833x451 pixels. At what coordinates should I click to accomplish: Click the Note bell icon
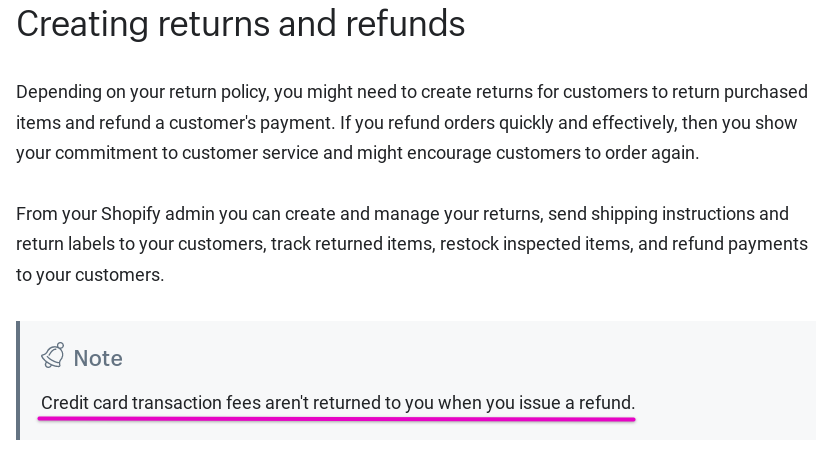pos(53,356)
